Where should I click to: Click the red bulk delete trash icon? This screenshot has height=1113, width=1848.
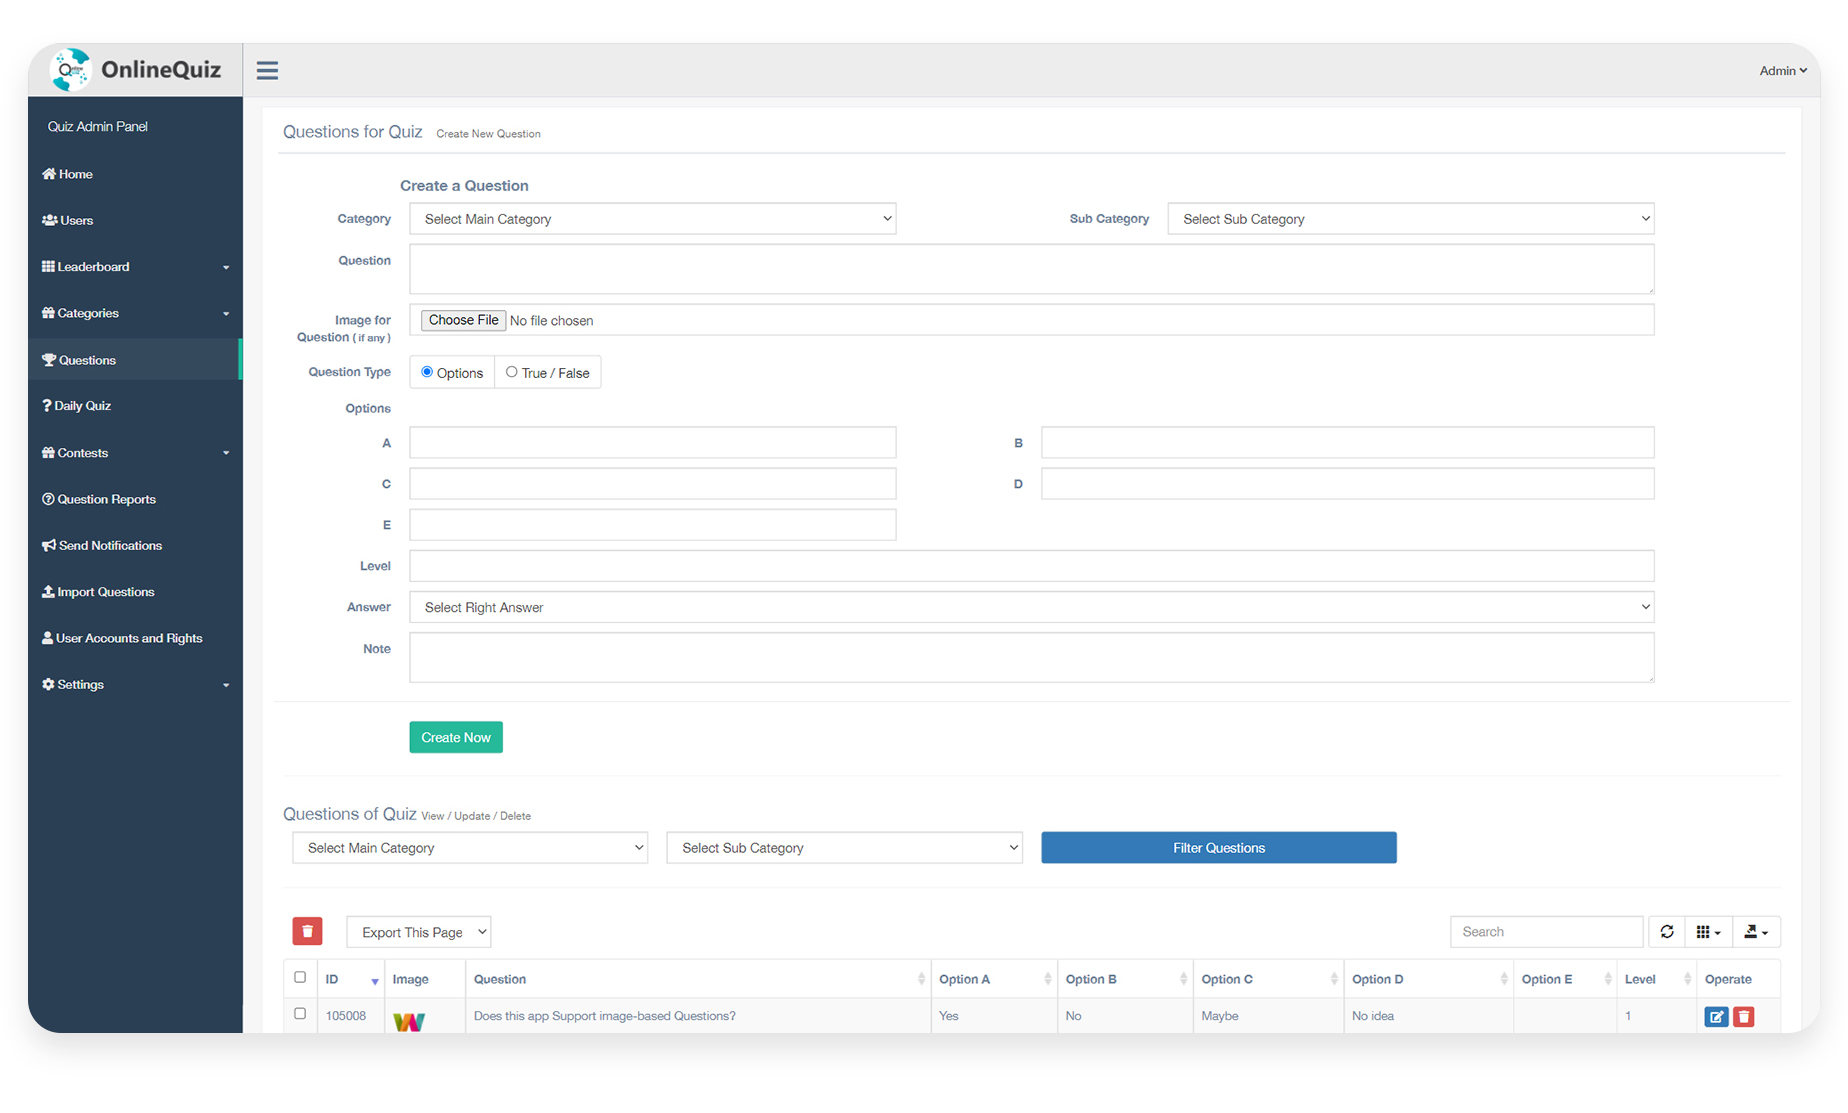307,931
